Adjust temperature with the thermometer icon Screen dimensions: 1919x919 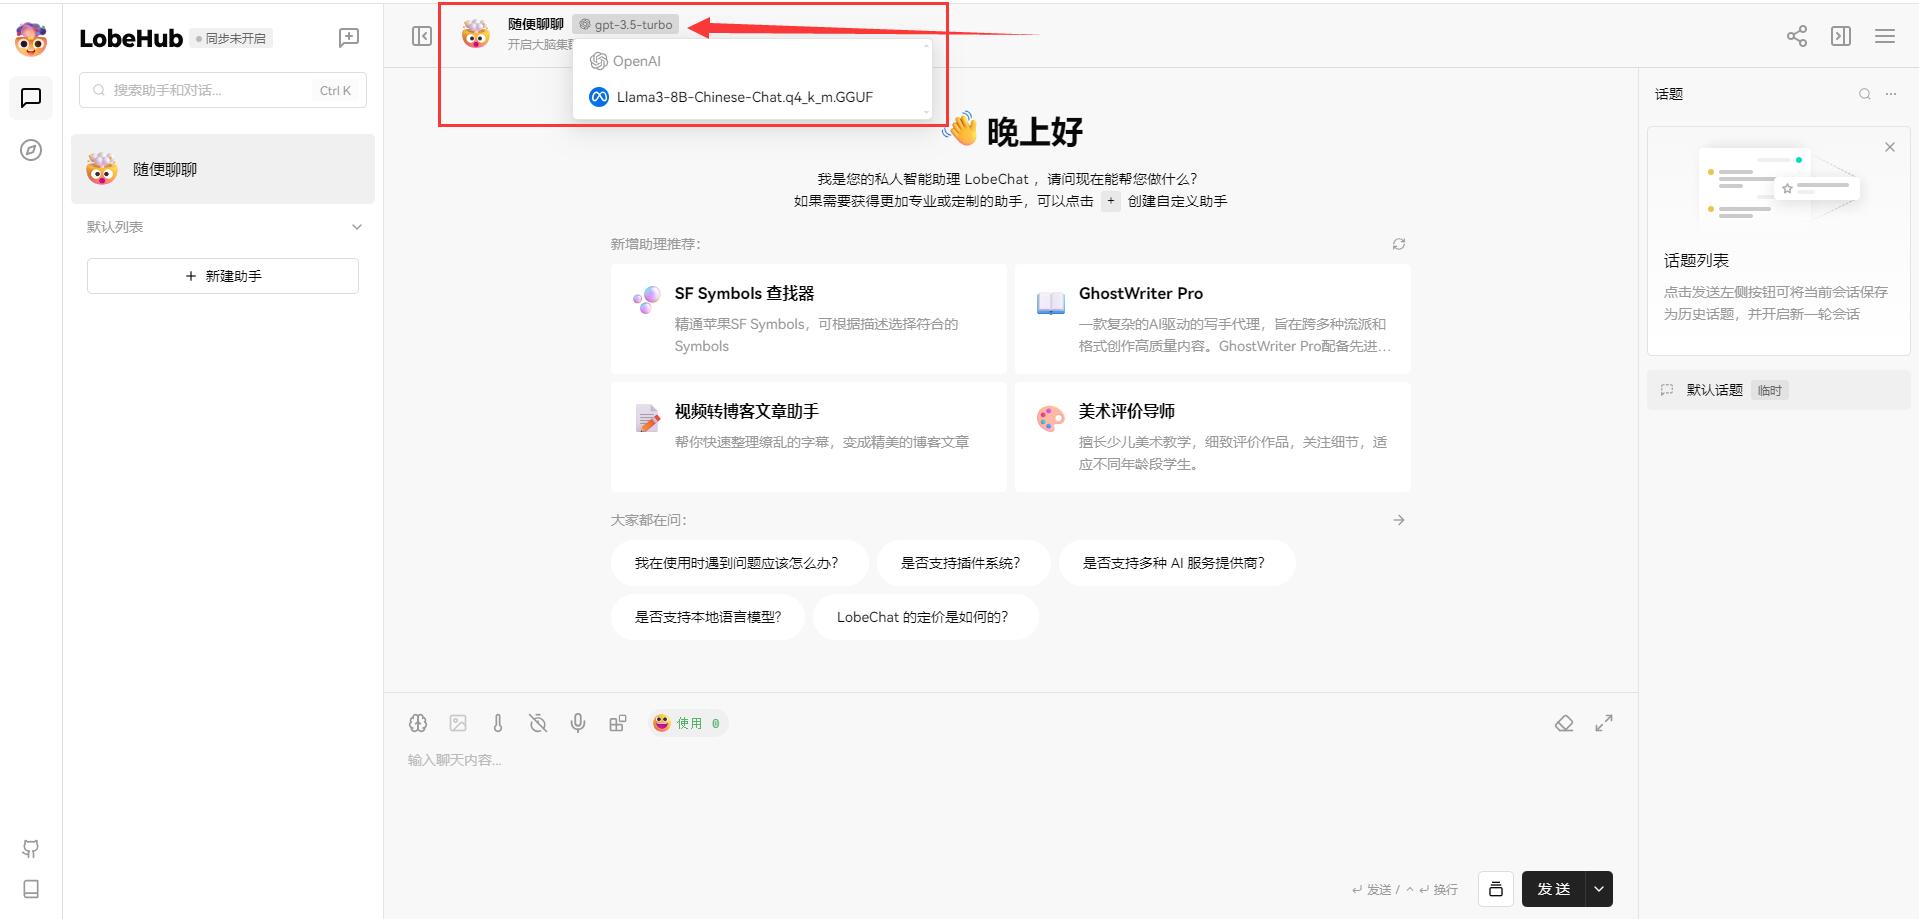tap(498, 723)
